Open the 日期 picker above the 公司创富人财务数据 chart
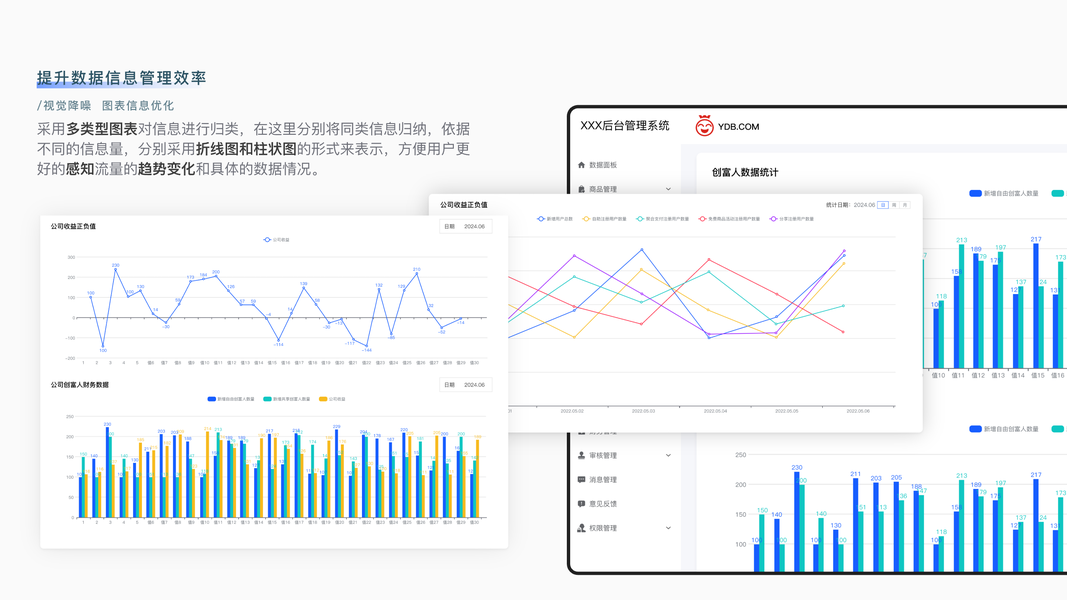This screenshot has height=600, width=1067. (x=465, y=385)
